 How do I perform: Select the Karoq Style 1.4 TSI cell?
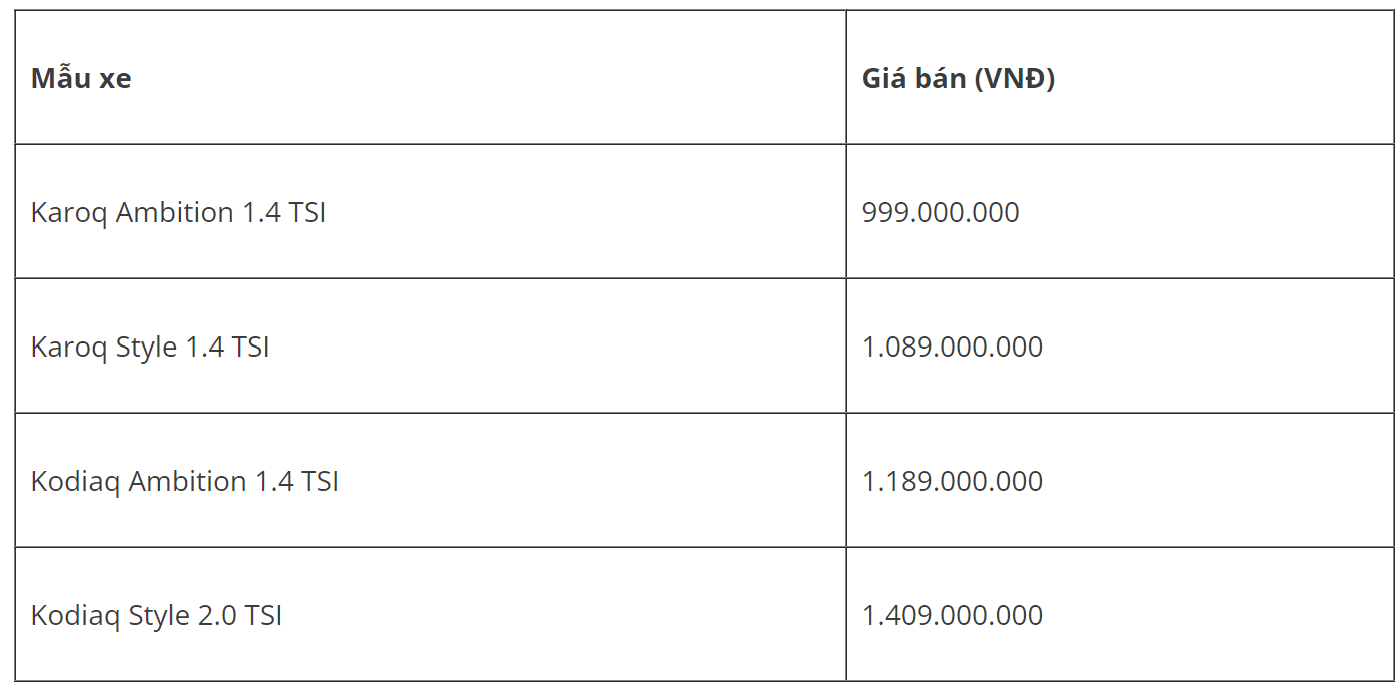coord(150,347)
